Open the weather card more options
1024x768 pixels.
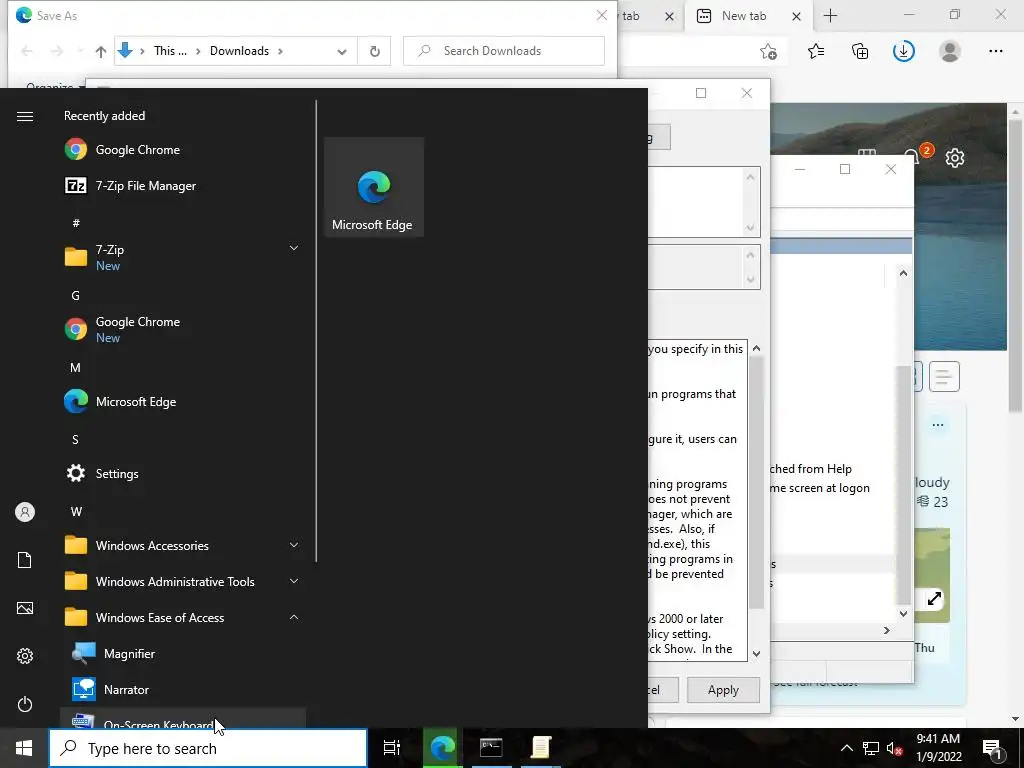tap(938, 424)
